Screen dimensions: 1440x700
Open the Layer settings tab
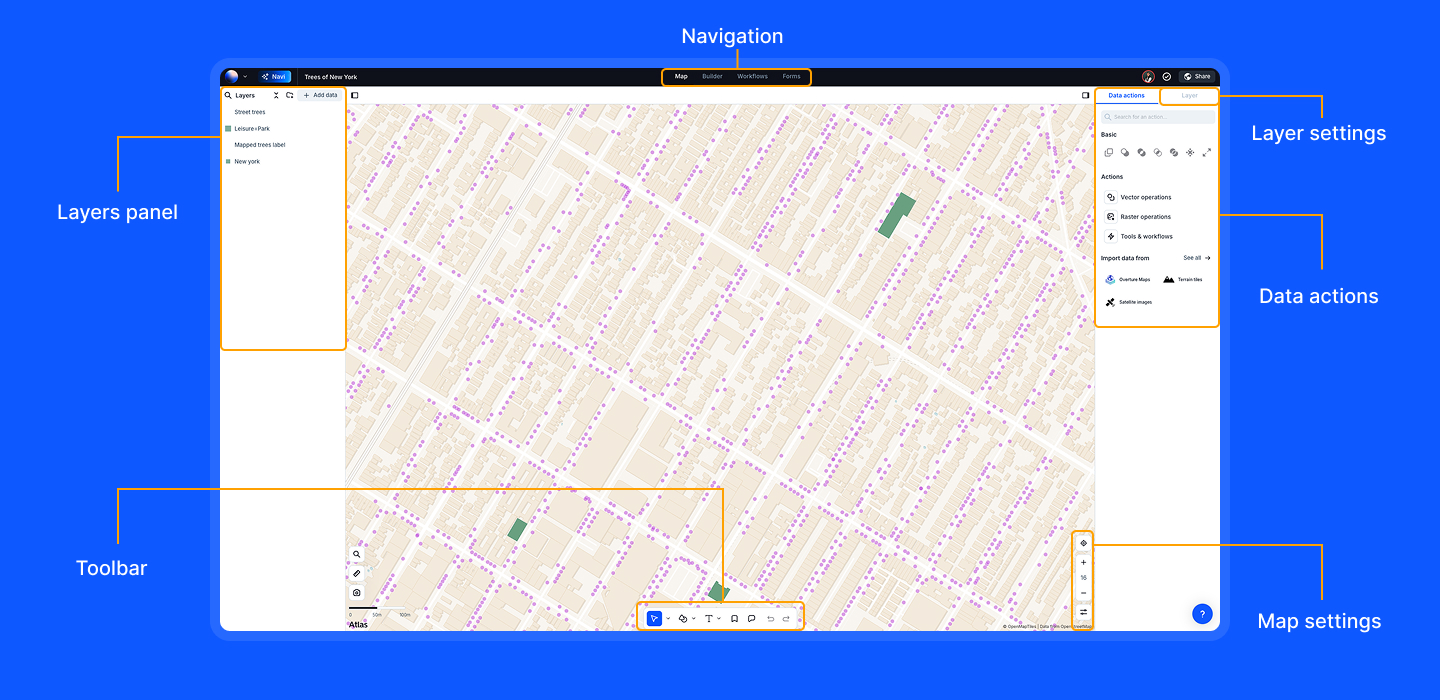pos(1189,96)
